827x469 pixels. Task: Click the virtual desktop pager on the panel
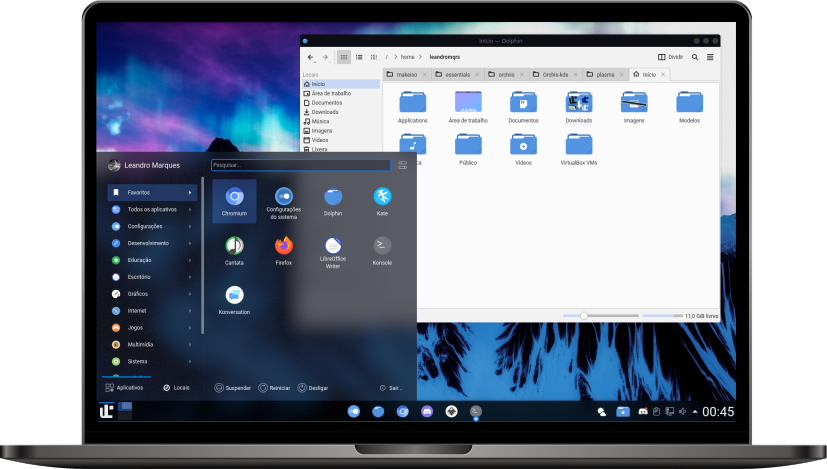tap(125, 411)
